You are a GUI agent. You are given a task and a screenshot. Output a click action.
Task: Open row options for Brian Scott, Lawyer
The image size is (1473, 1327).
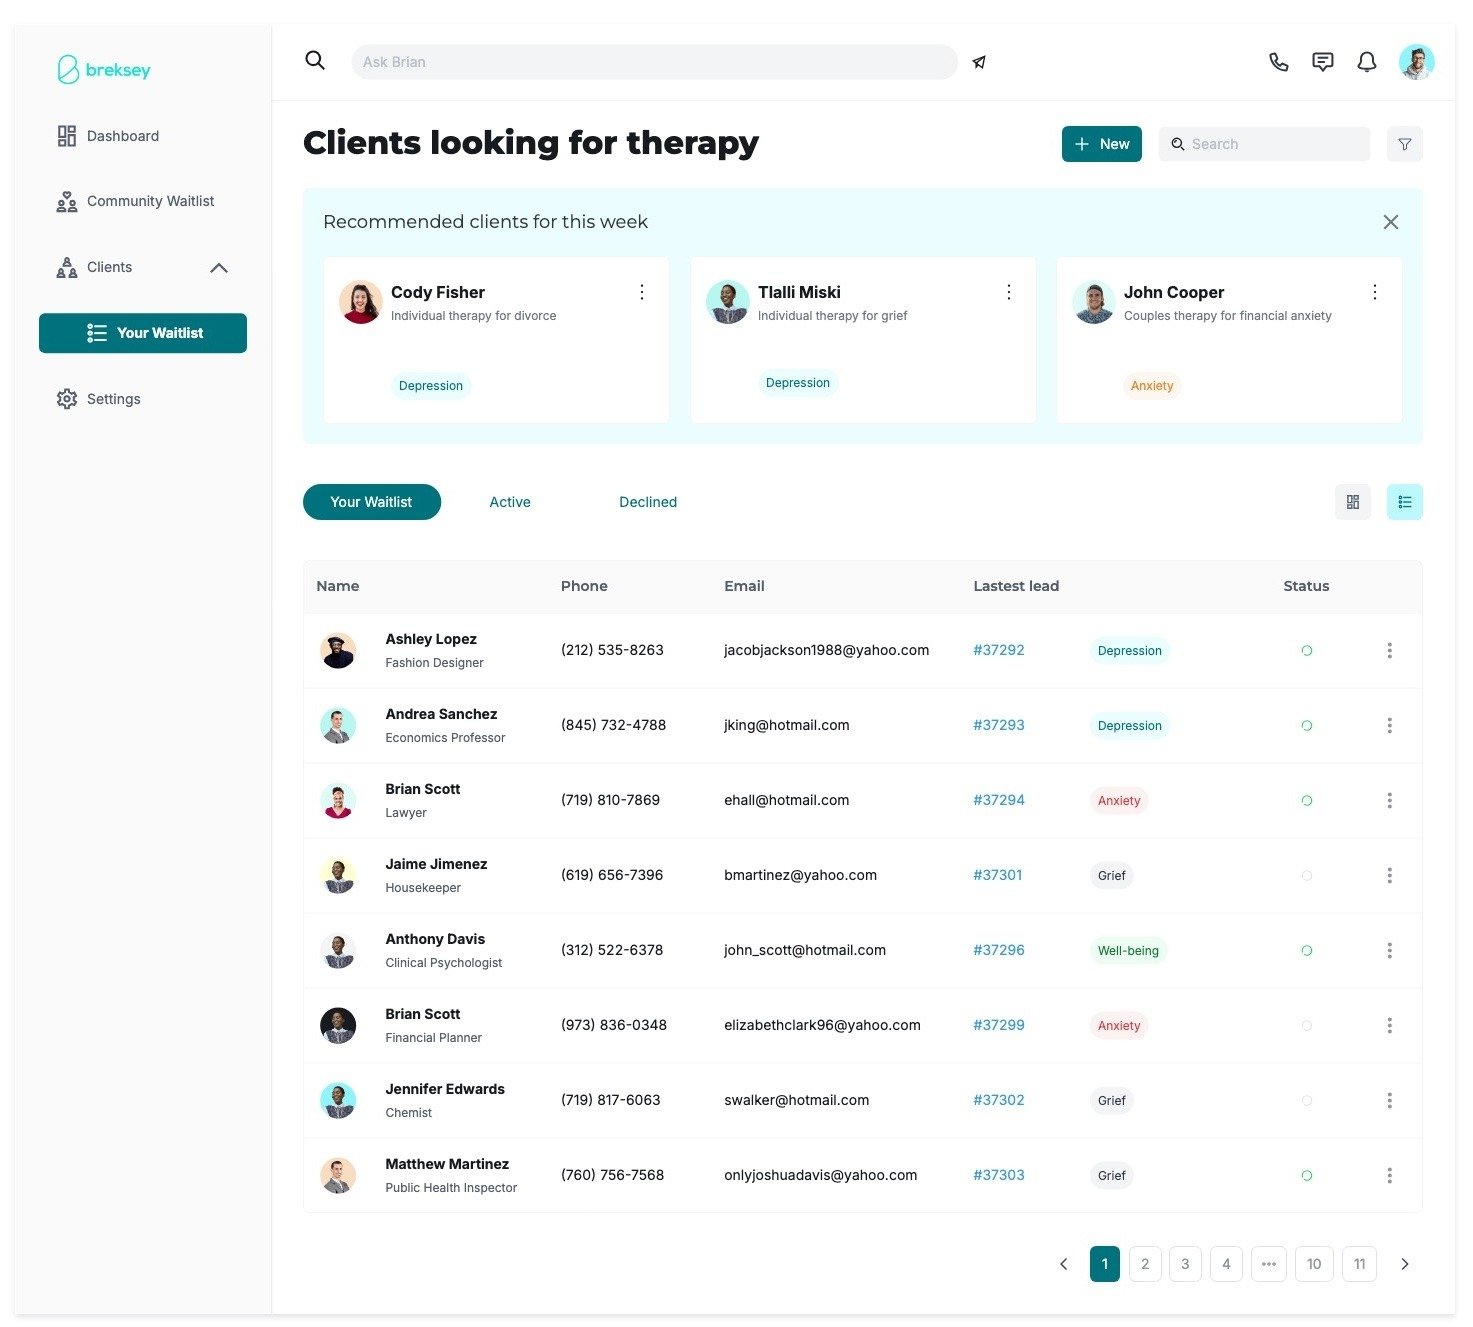pos(1389,801)
